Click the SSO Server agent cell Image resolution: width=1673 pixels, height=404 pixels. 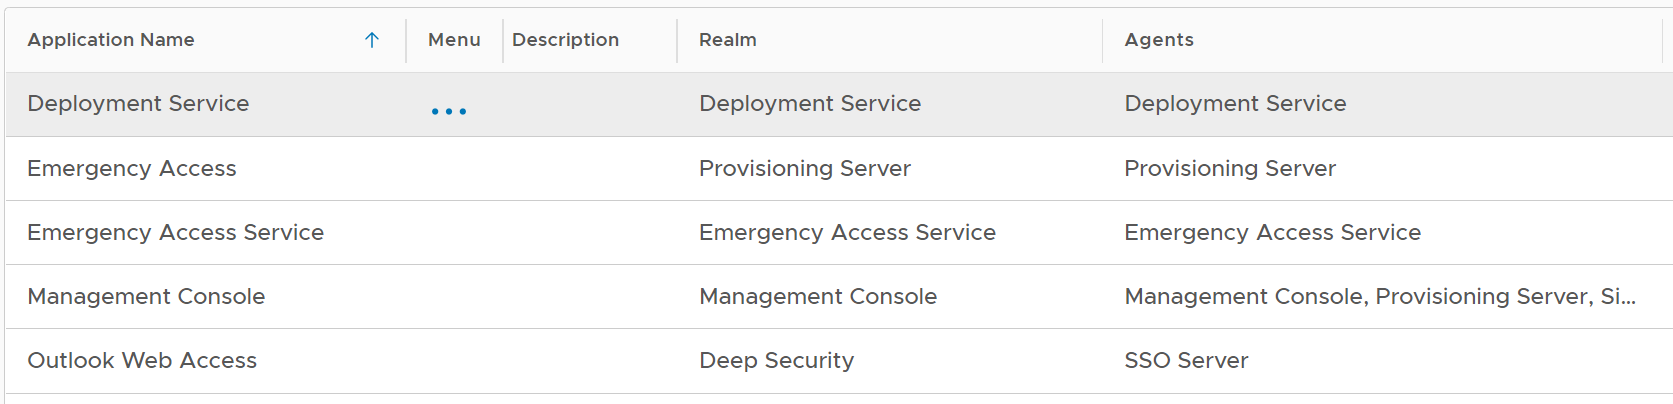pyautogui.click(x=1186, y=361)
